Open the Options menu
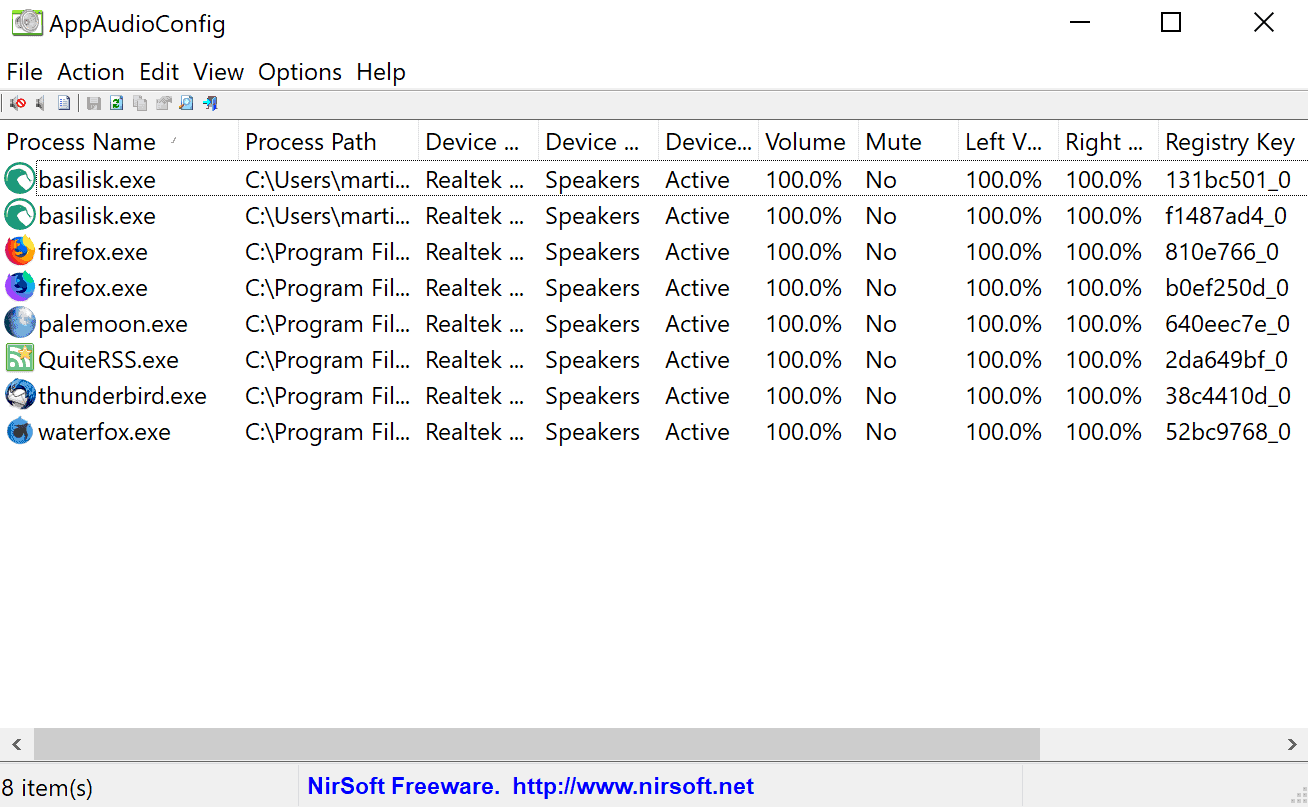The image size is (1308, 807). (300, 72)
